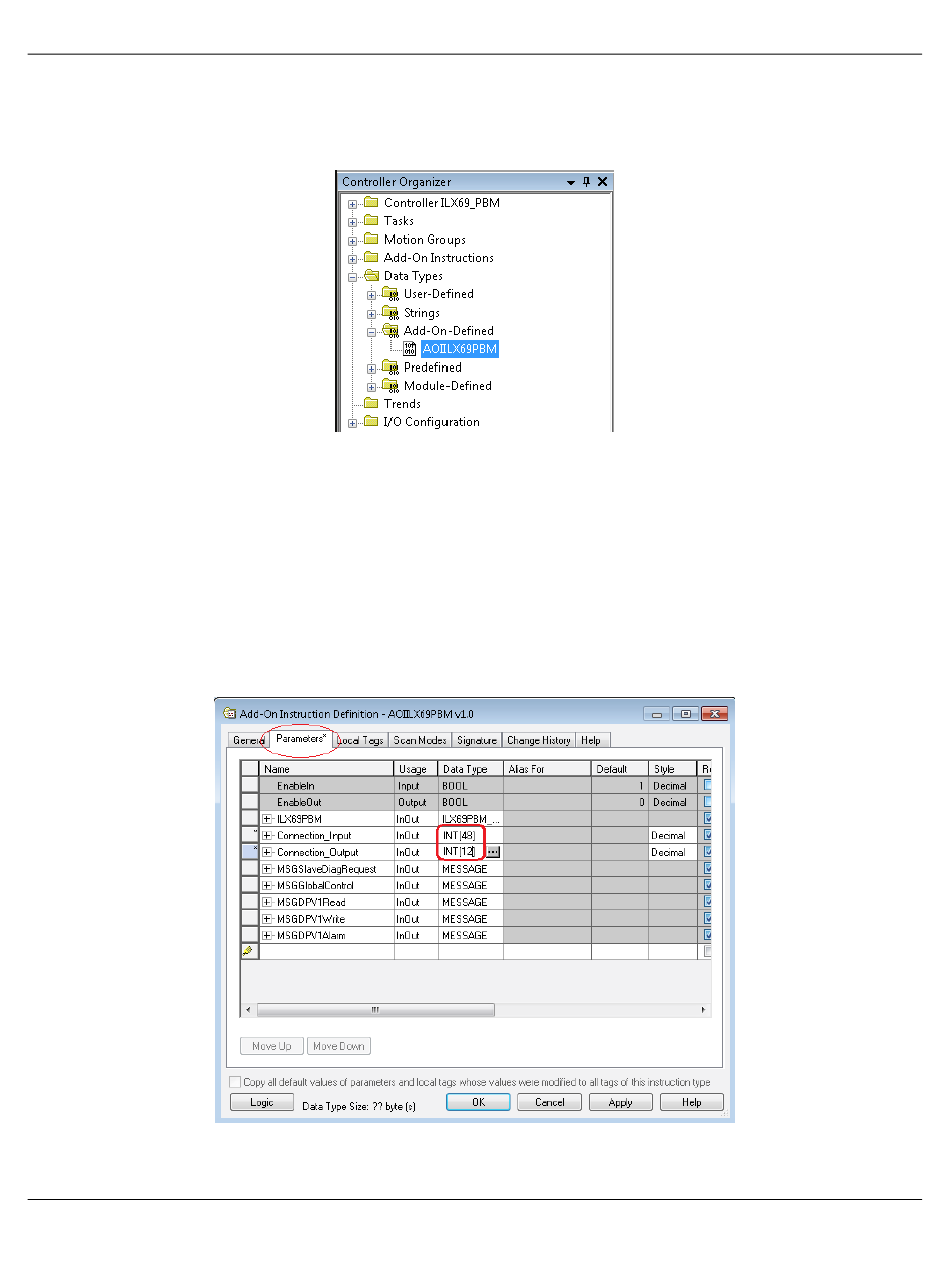The width and height of the screenshot is (950, 1267).
Task: Click the Predefined folder icon
Action: [391, 367]
